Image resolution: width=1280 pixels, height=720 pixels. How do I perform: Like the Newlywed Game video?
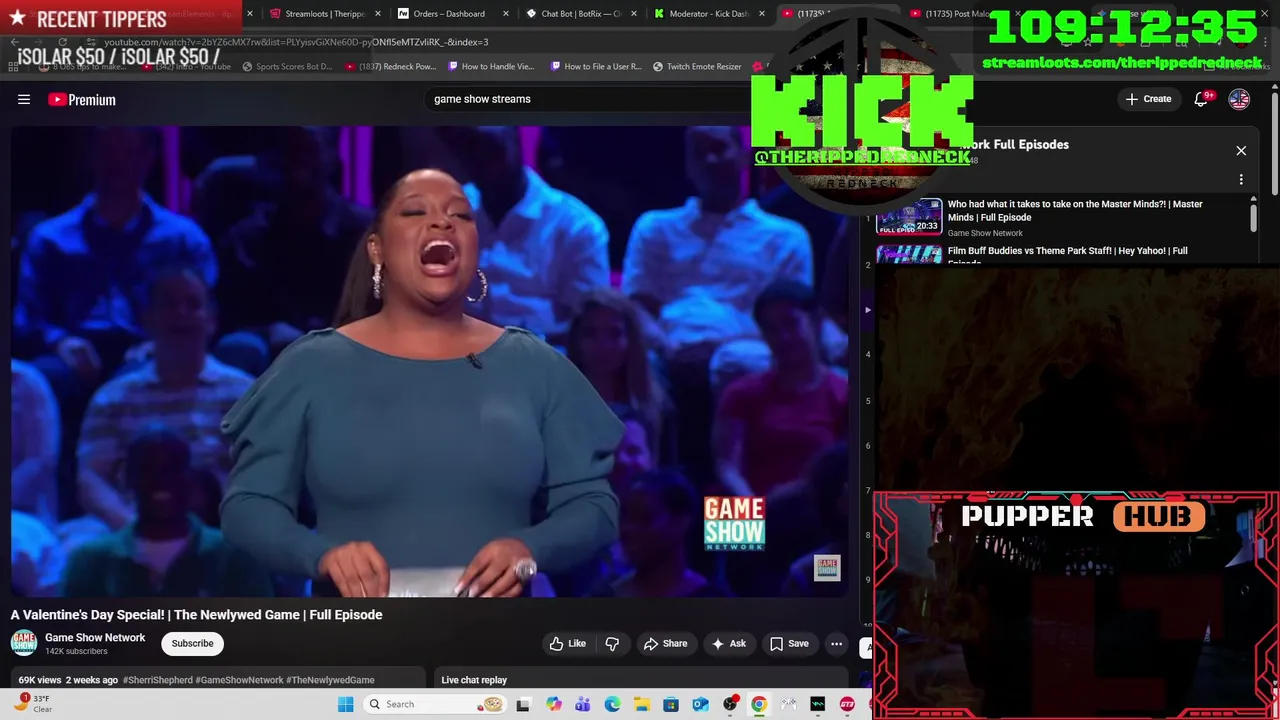tap(567, 644)
